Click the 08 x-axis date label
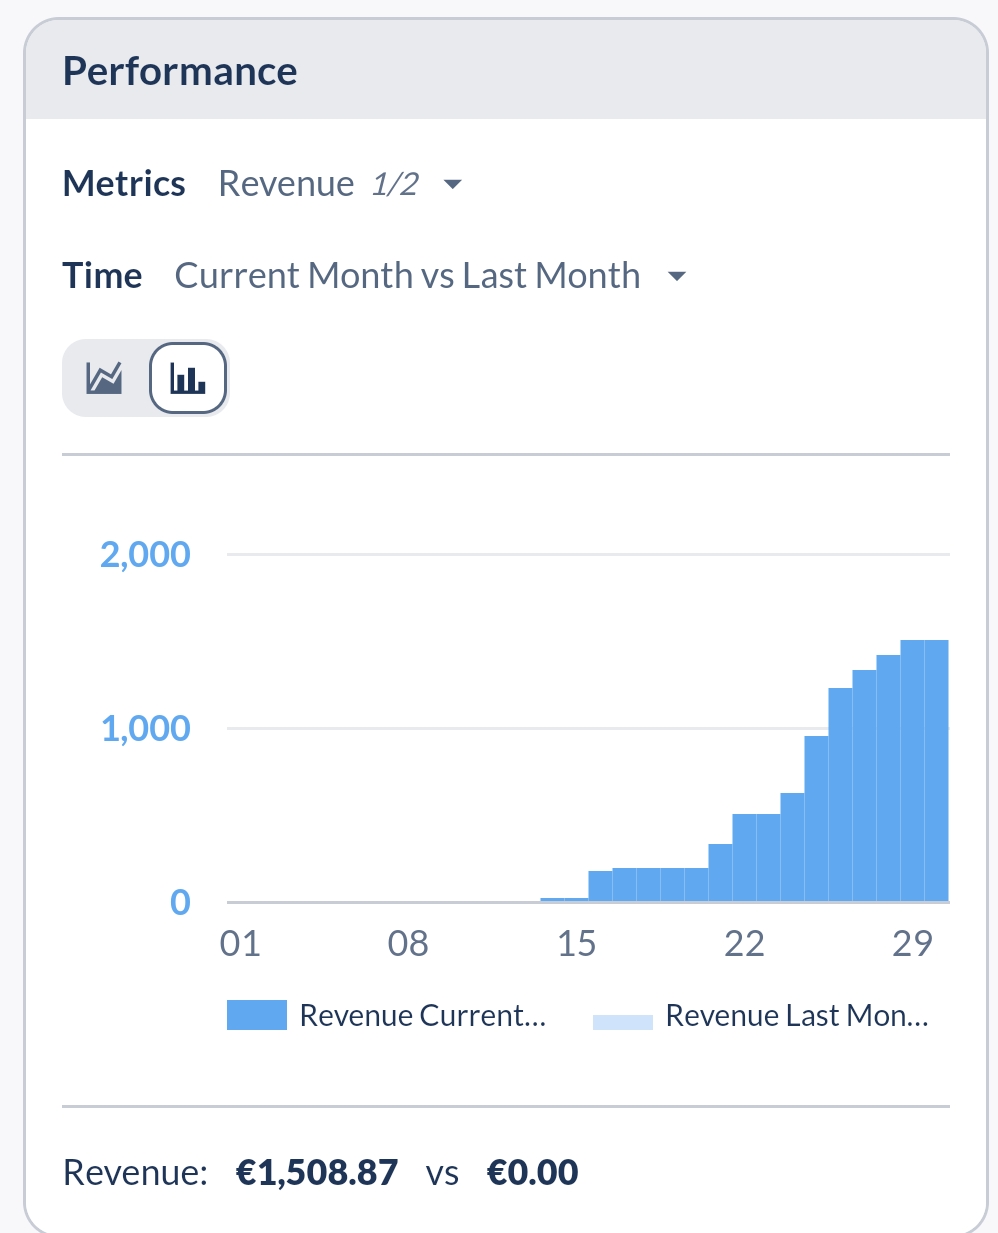This screenshot has height=1233, width=998. pos(408,943)
